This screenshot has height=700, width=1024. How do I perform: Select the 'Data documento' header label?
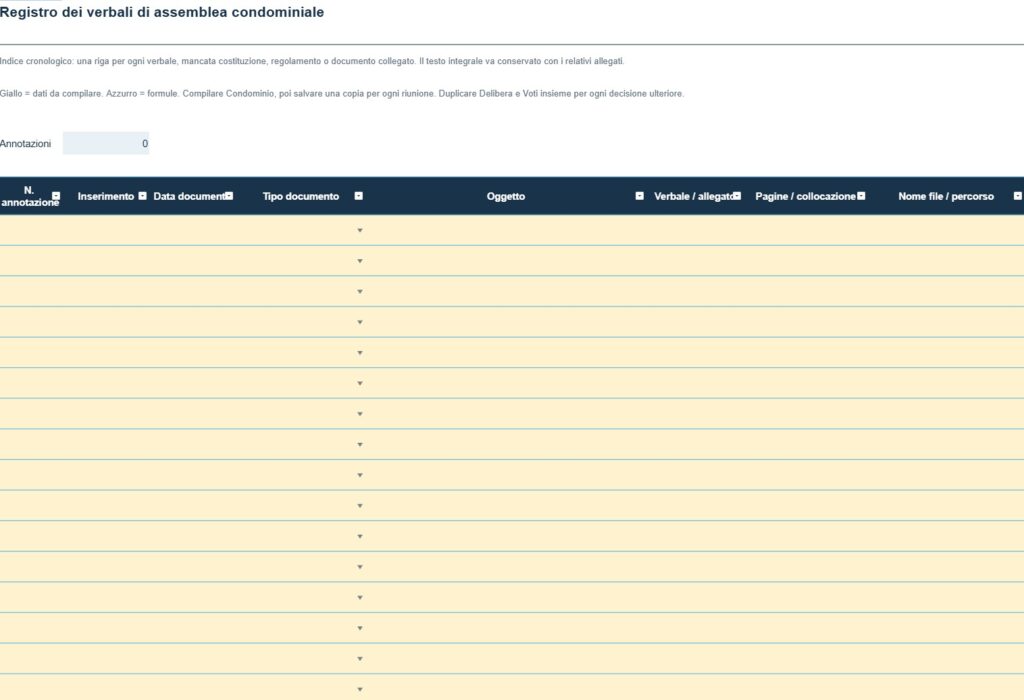click(x=189, y=196)
